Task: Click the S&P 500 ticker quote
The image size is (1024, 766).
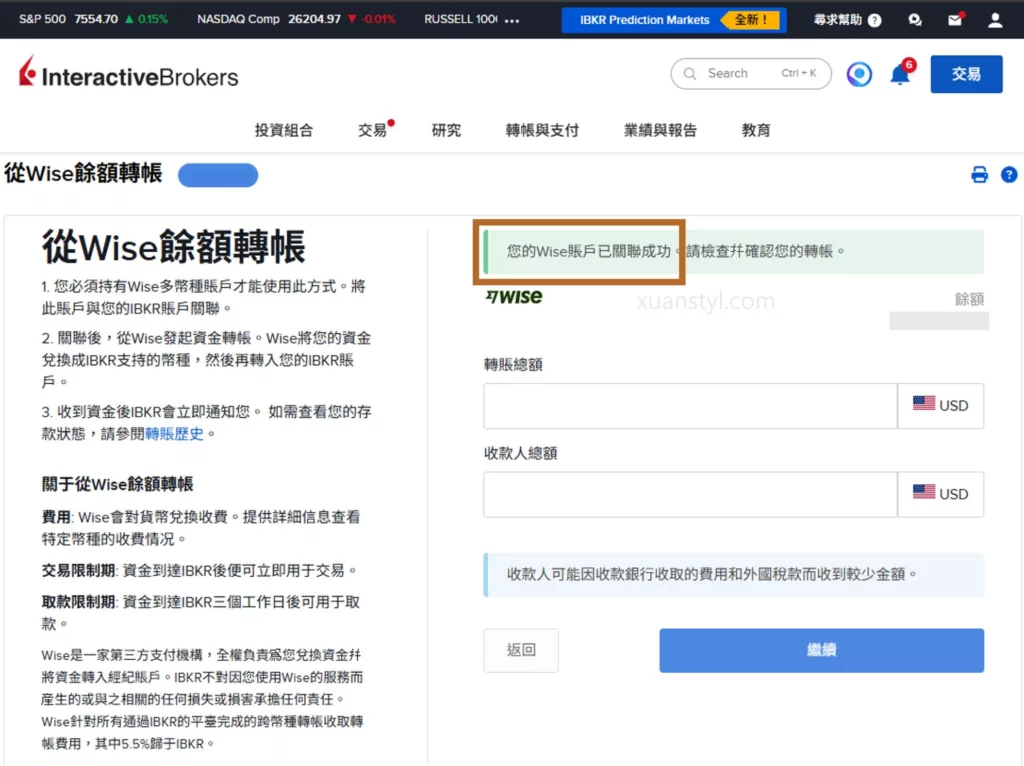Action: click(93, 20)
